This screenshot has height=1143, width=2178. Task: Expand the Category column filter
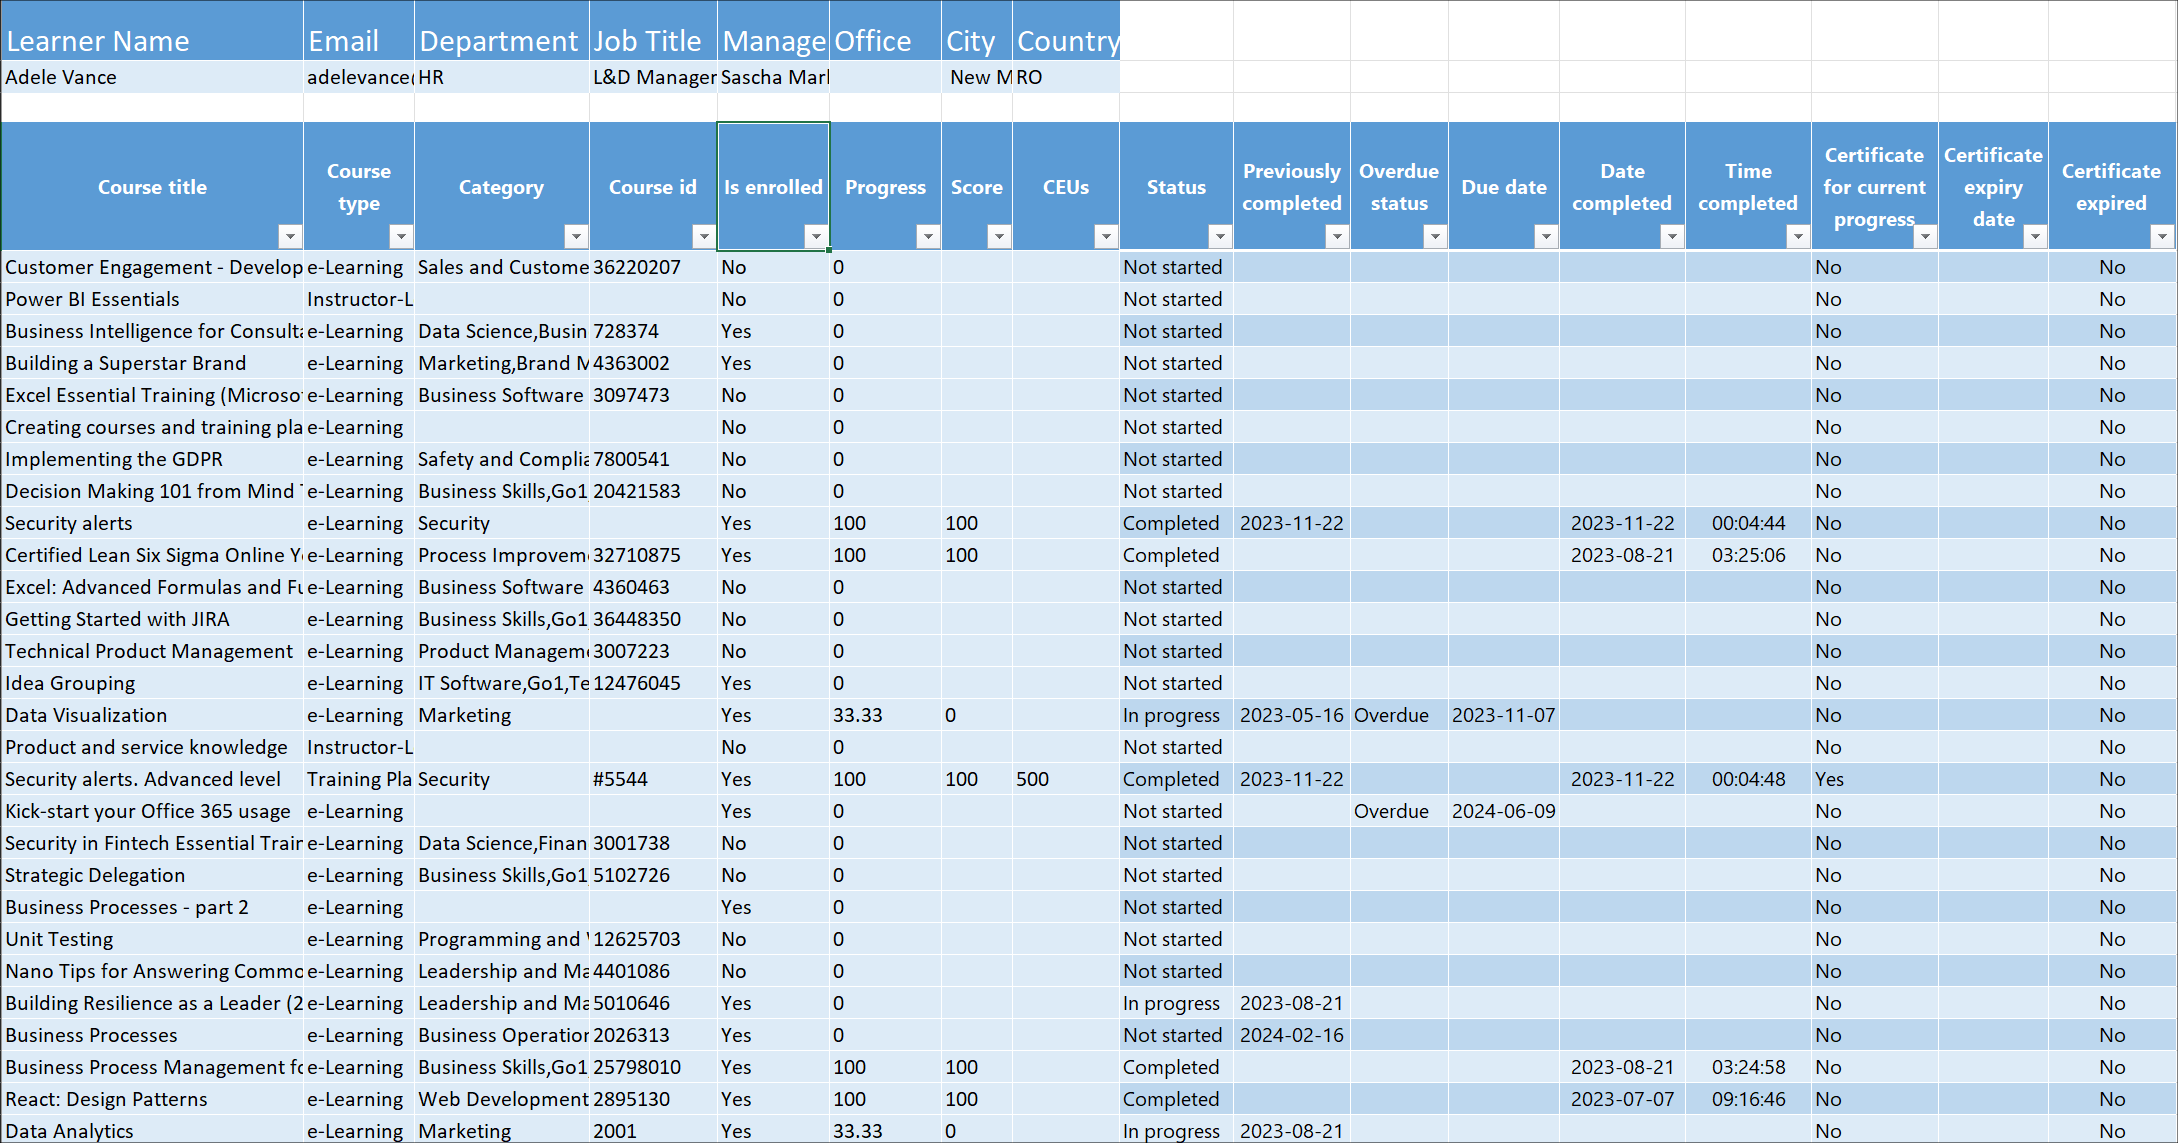[x=576, y=237]
